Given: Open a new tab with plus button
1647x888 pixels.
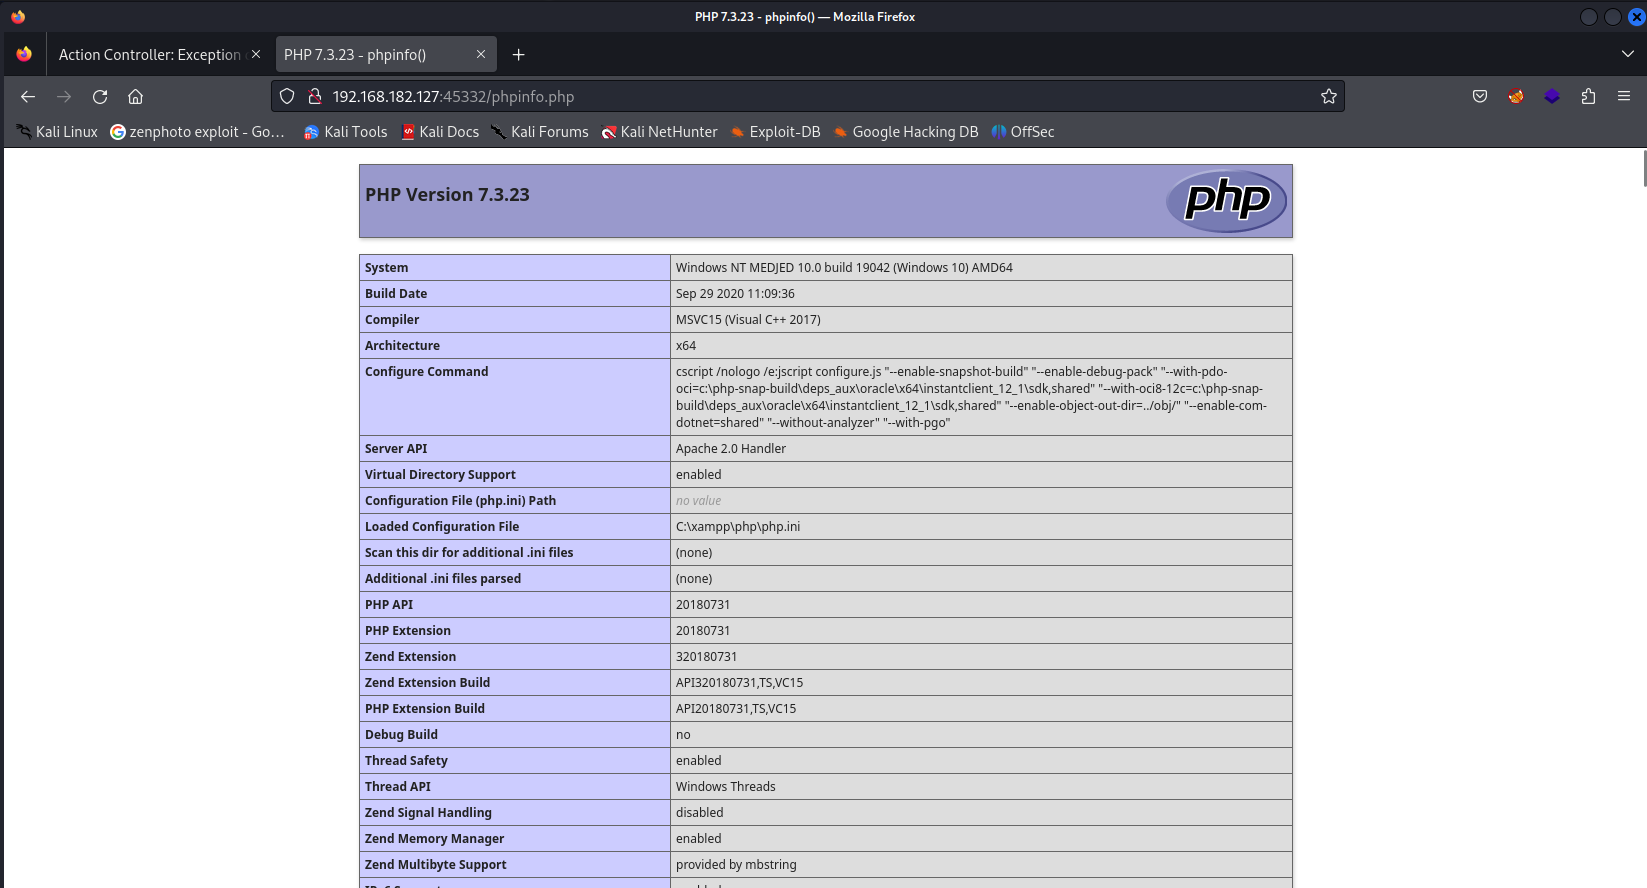Looking at the screenshot, I should click(x=518, y=55).
